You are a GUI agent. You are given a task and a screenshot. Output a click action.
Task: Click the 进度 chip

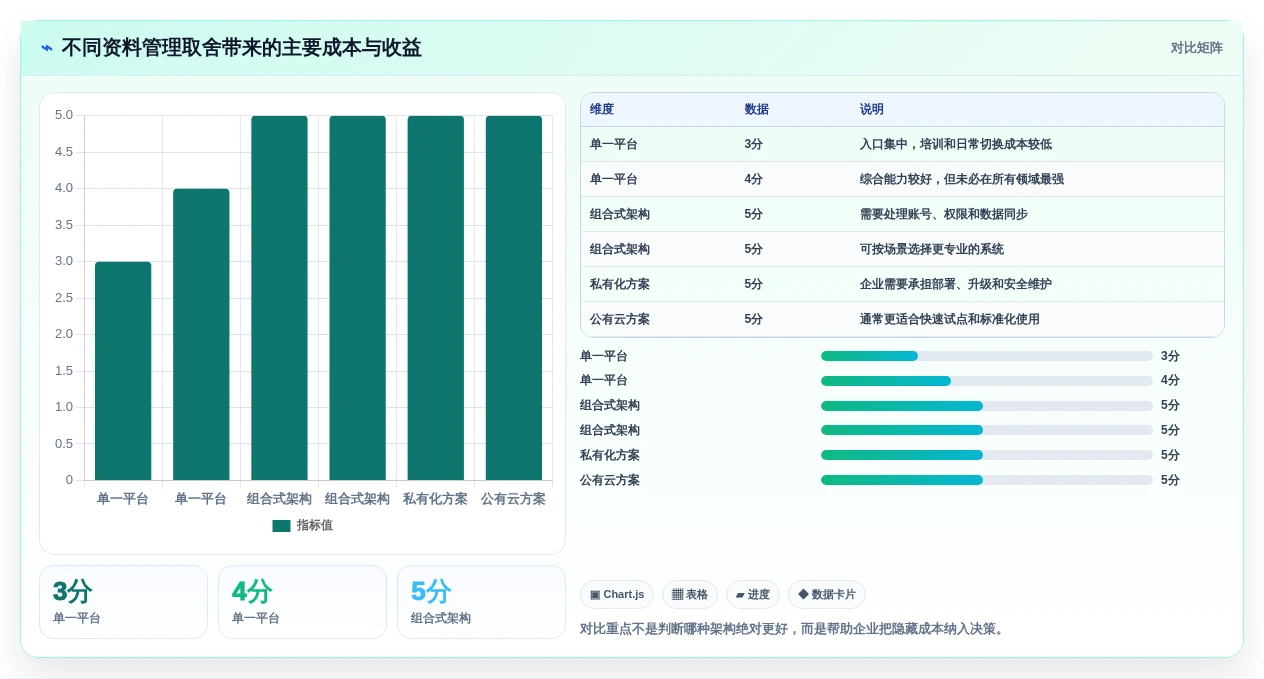[753, 594]
